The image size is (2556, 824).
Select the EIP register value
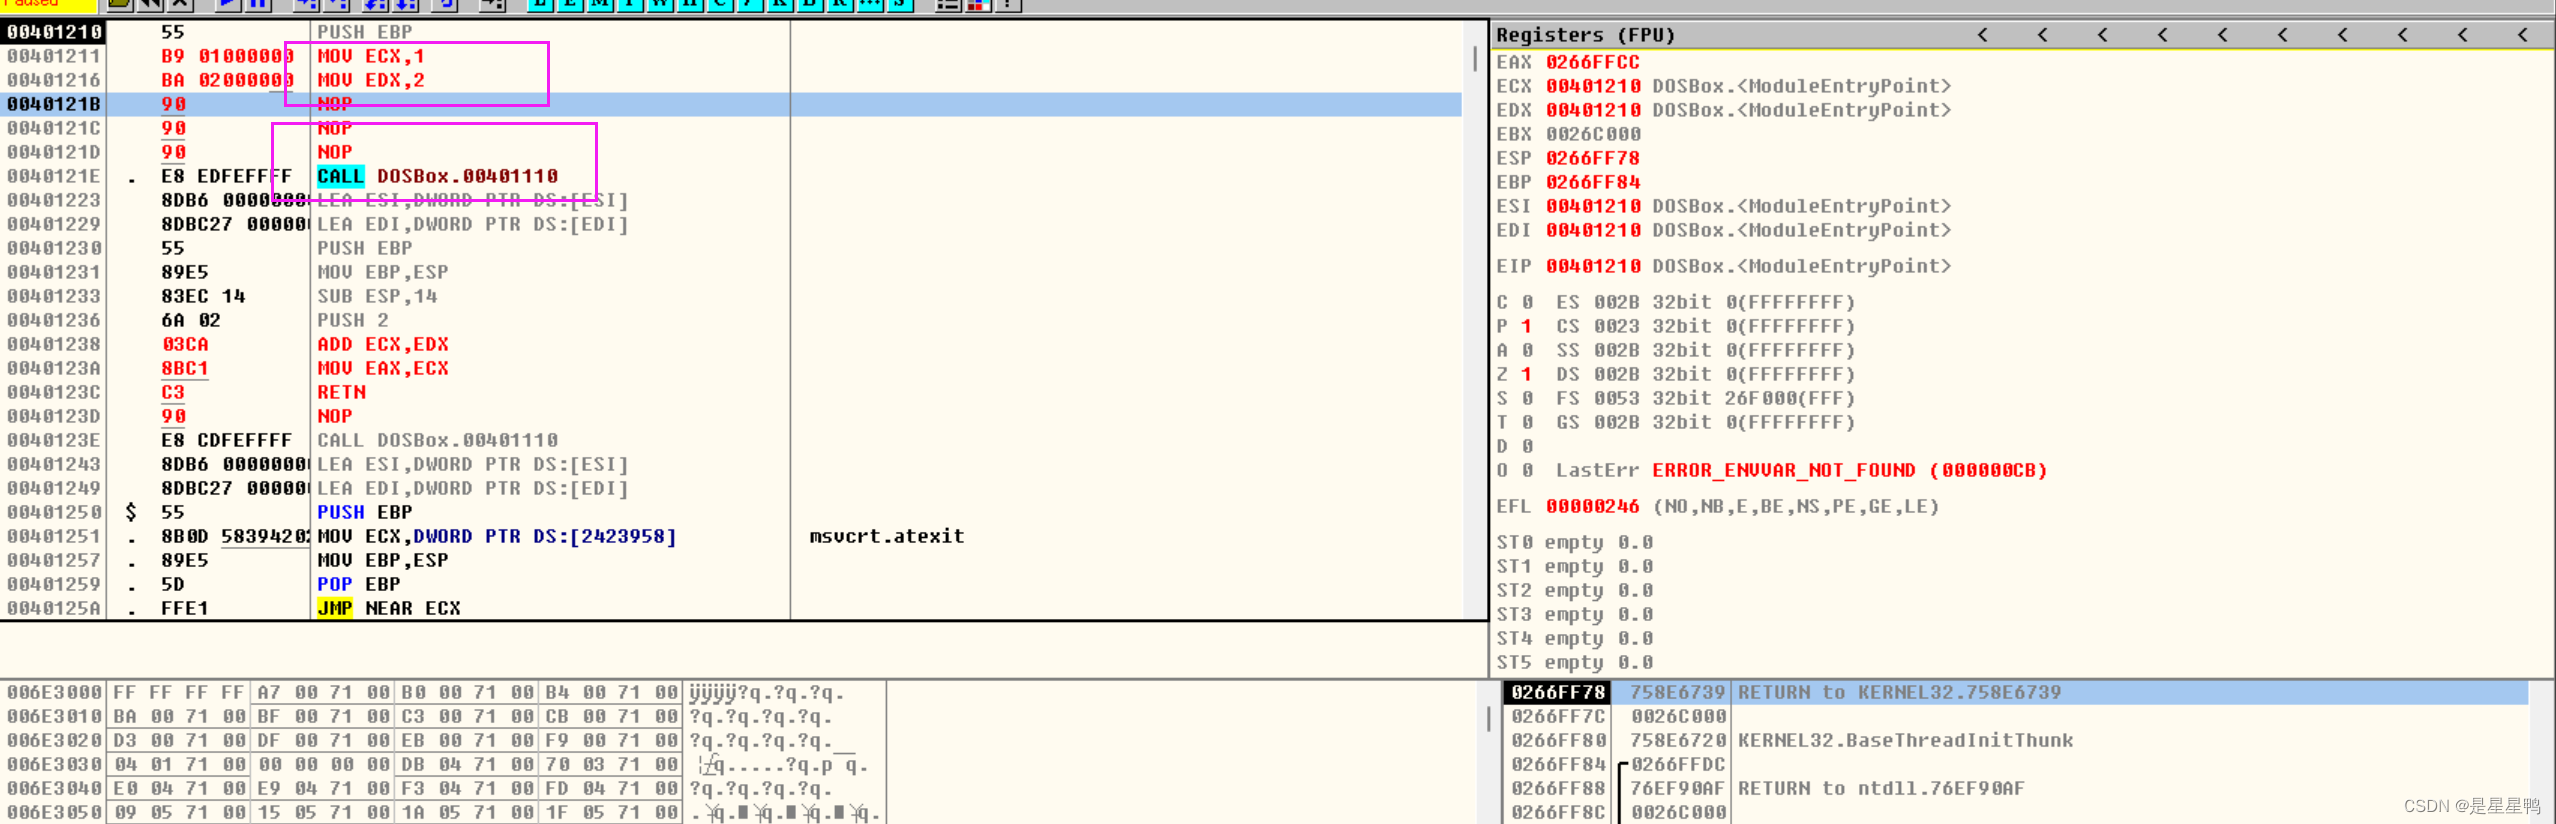[x=1593, y=266]
